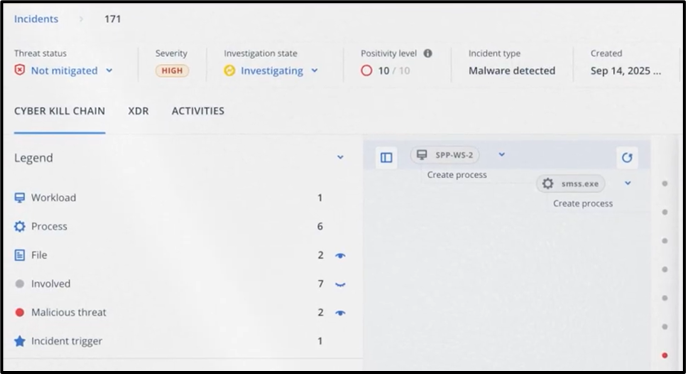Click the gear icon on smss.exe node
686x374 pixels.
pos(548,184)
